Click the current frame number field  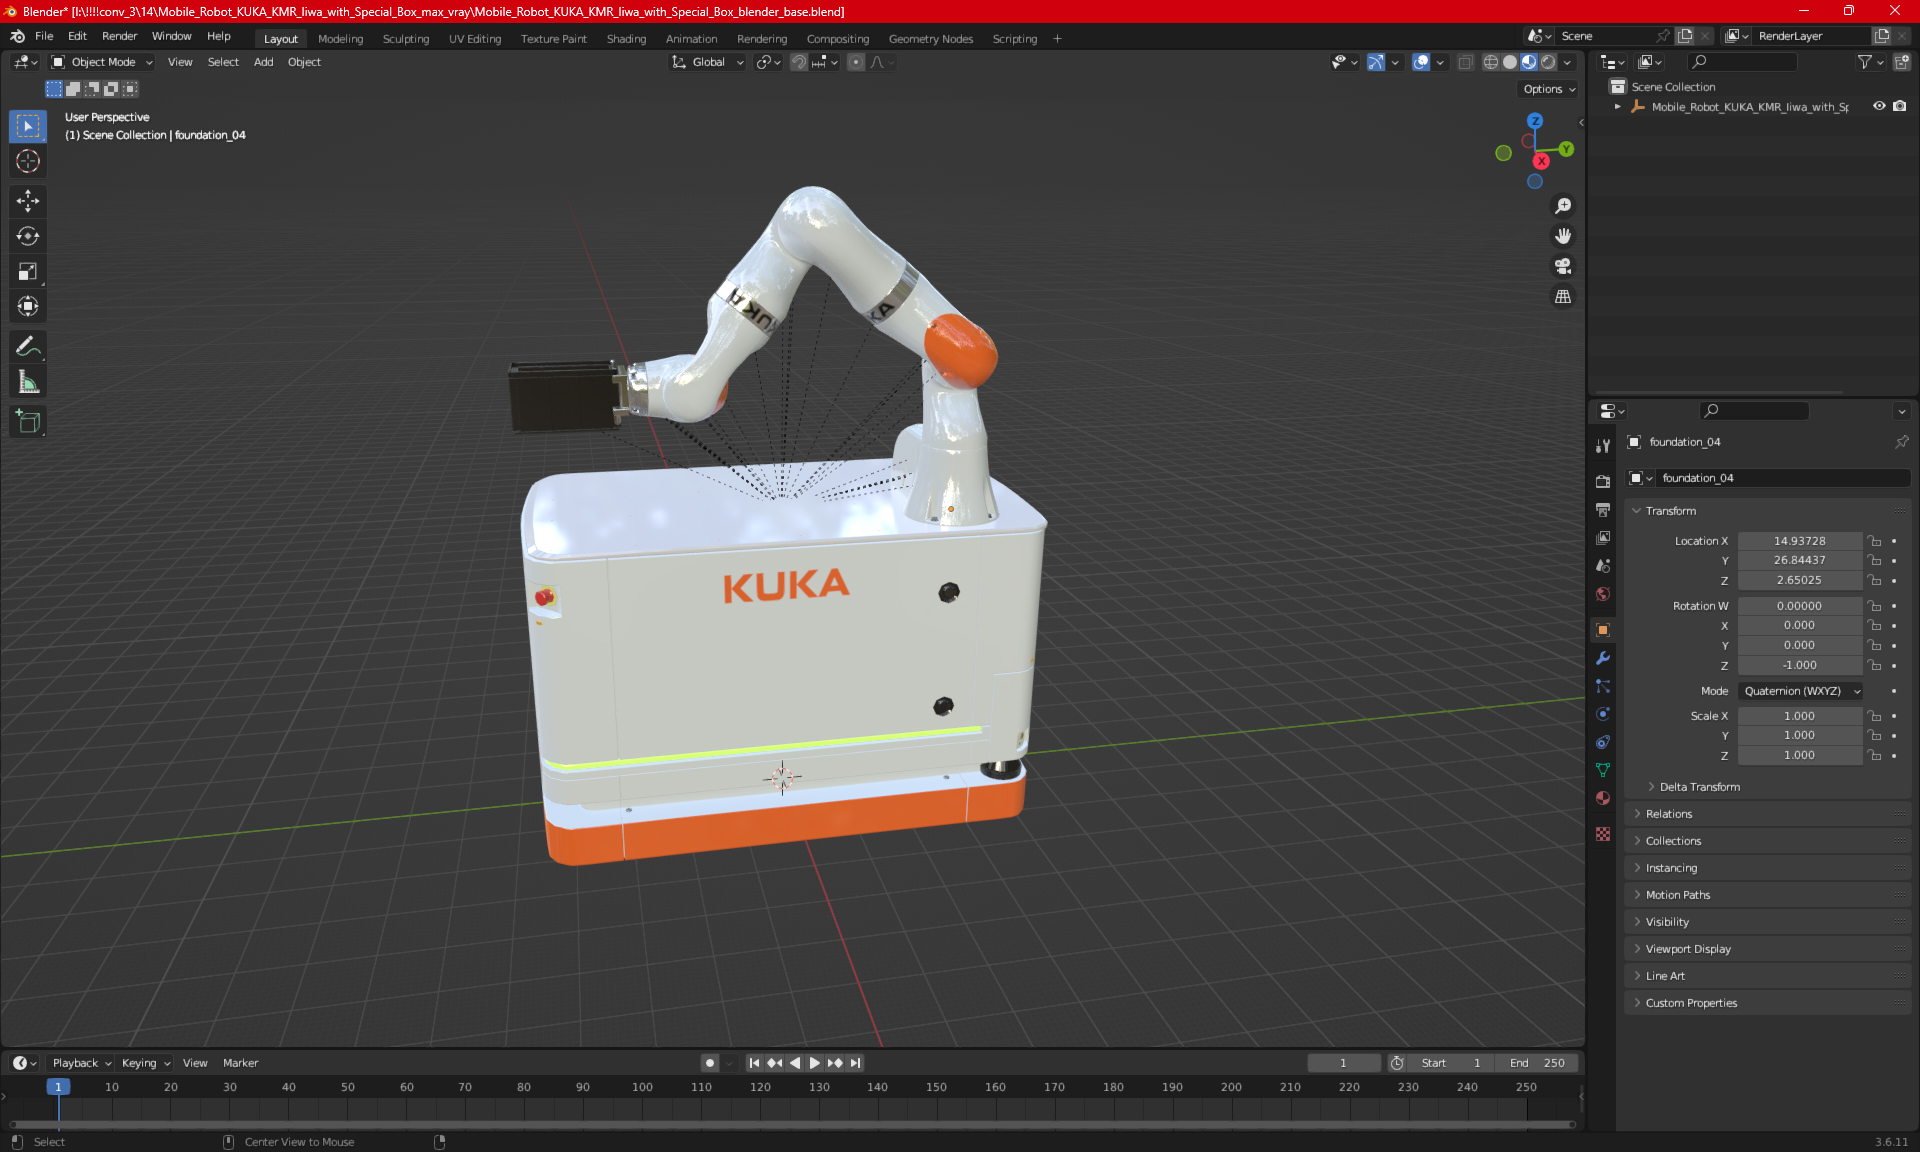1343,1063
